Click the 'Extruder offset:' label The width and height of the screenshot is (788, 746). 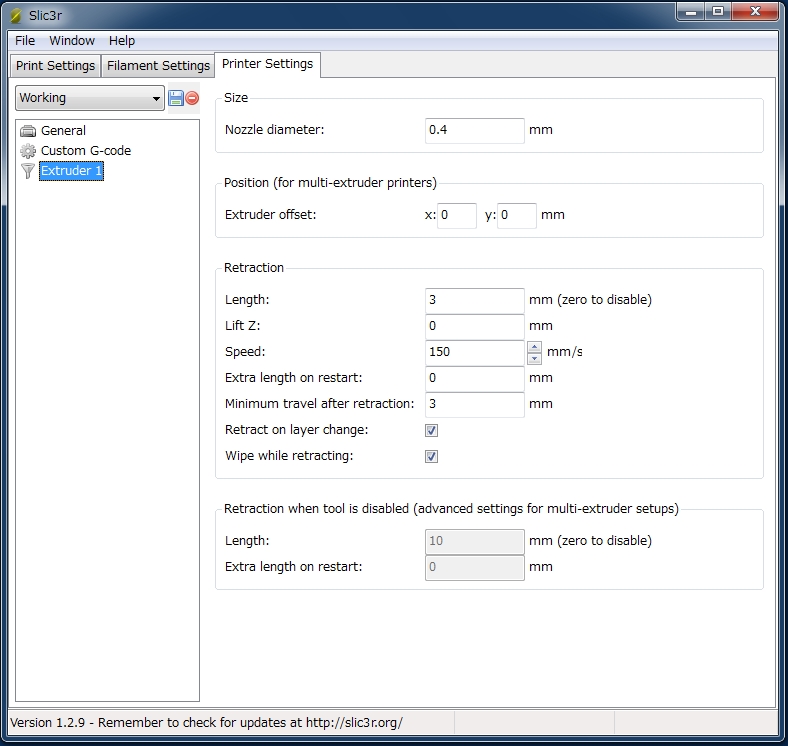coord(270,215)
